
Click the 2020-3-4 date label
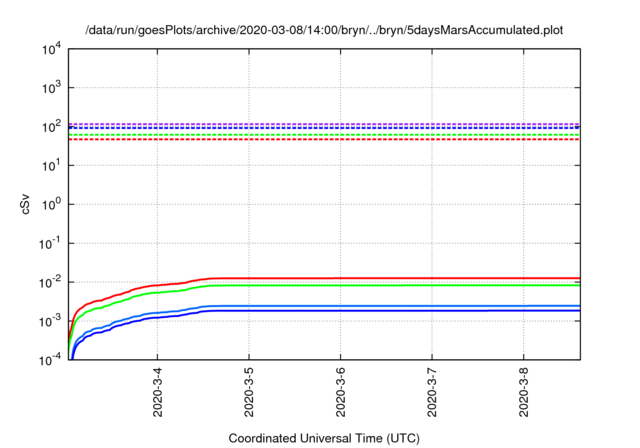[x=158, y=392]
